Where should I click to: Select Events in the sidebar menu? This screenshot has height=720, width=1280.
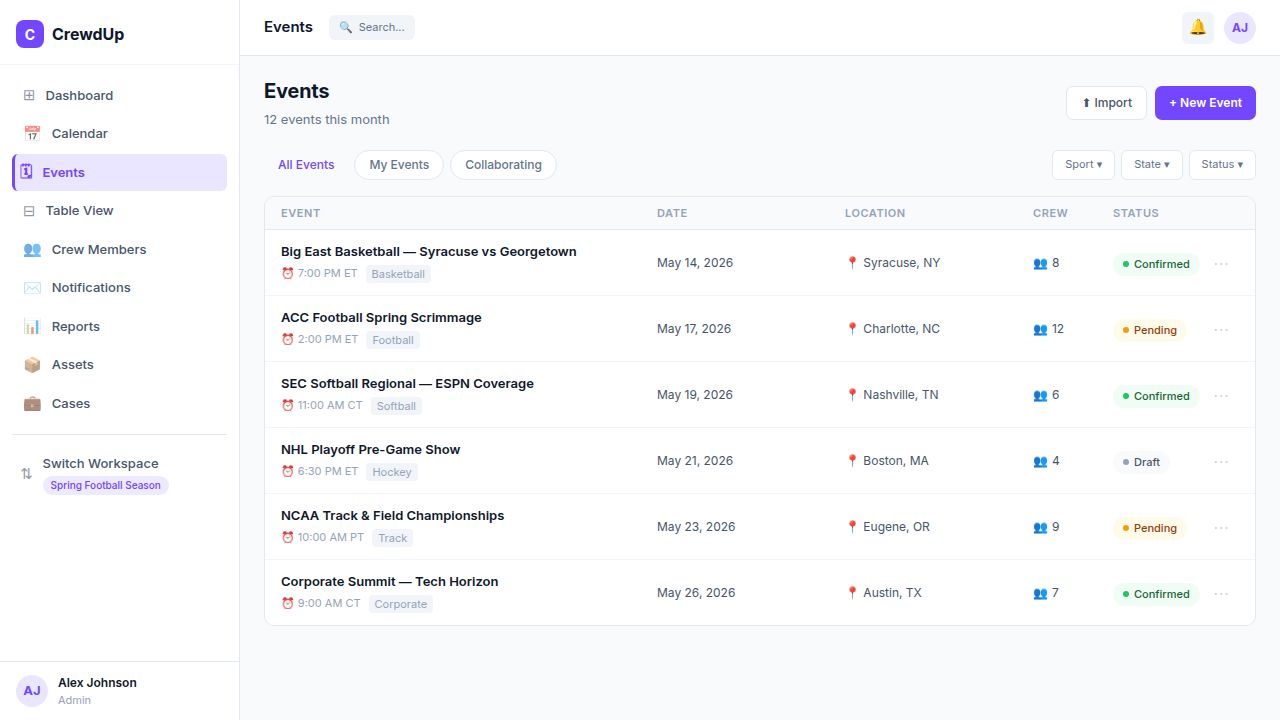(x=120, y=173)
